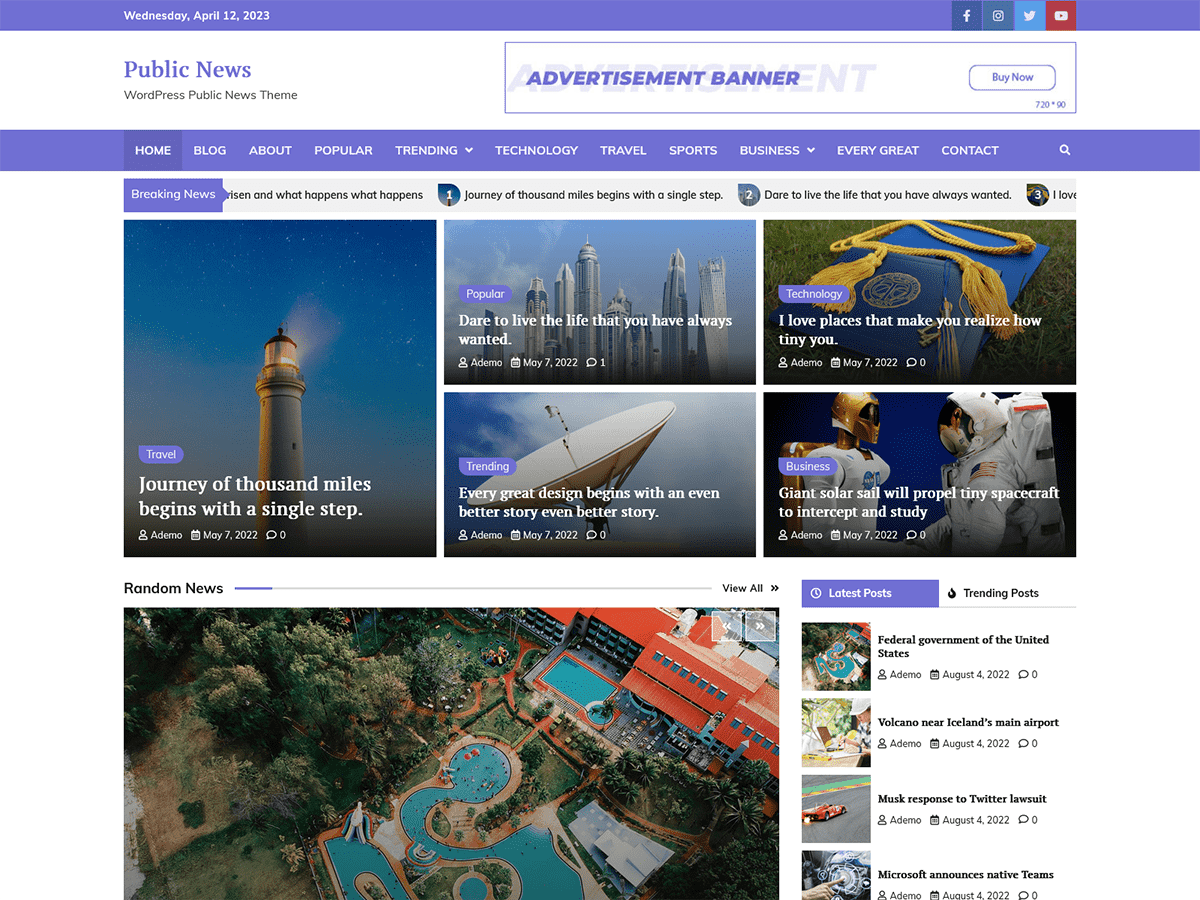Image resolution: width=1200 pixels, height=900 pixels.
Task: Open the Twitter social icon
Action: point(1030,15)
